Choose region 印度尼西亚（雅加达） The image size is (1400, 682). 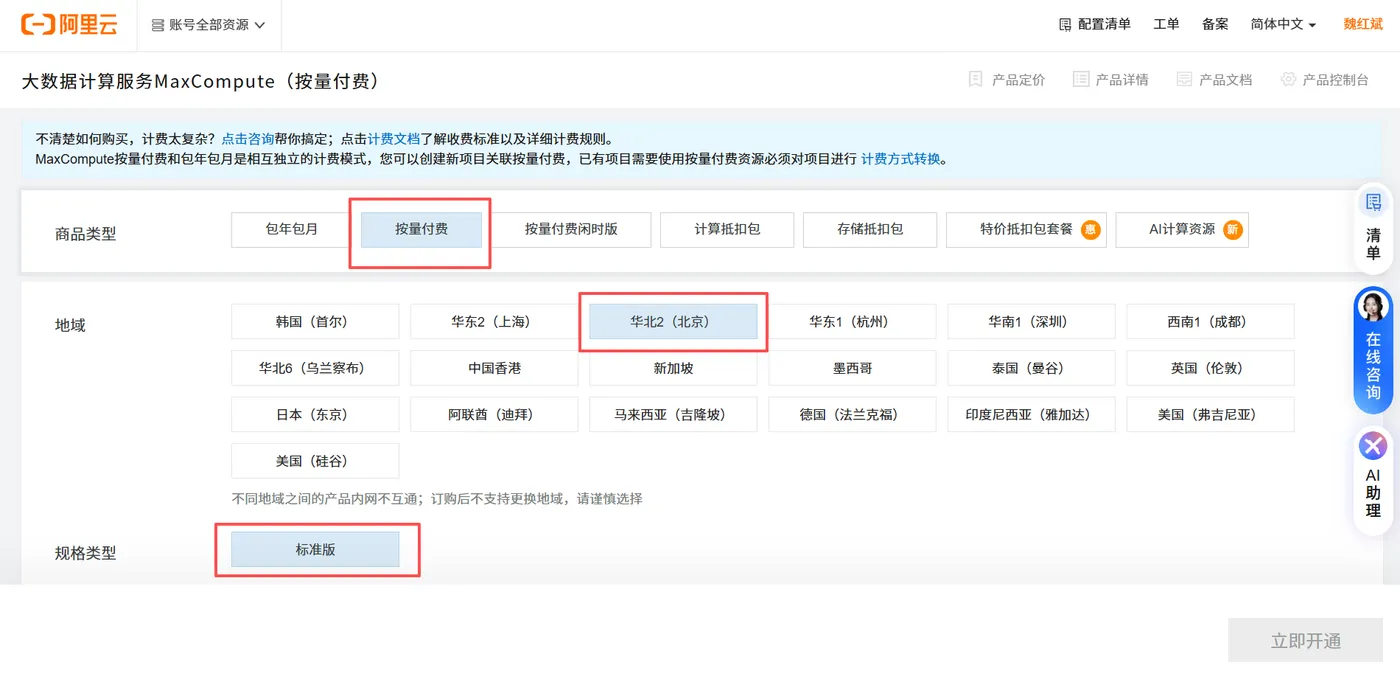pyautogui.click(x=1031, y=414)
